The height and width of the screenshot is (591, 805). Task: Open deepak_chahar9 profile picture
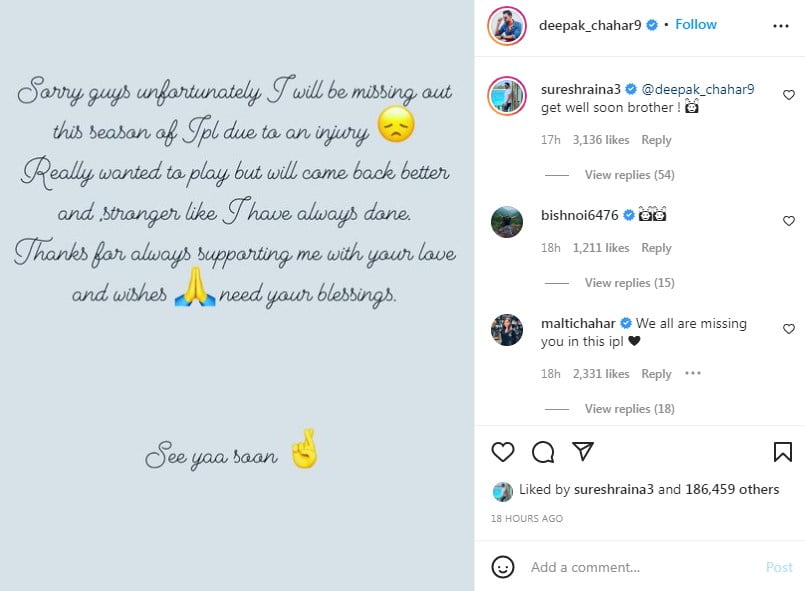point(507,25)
